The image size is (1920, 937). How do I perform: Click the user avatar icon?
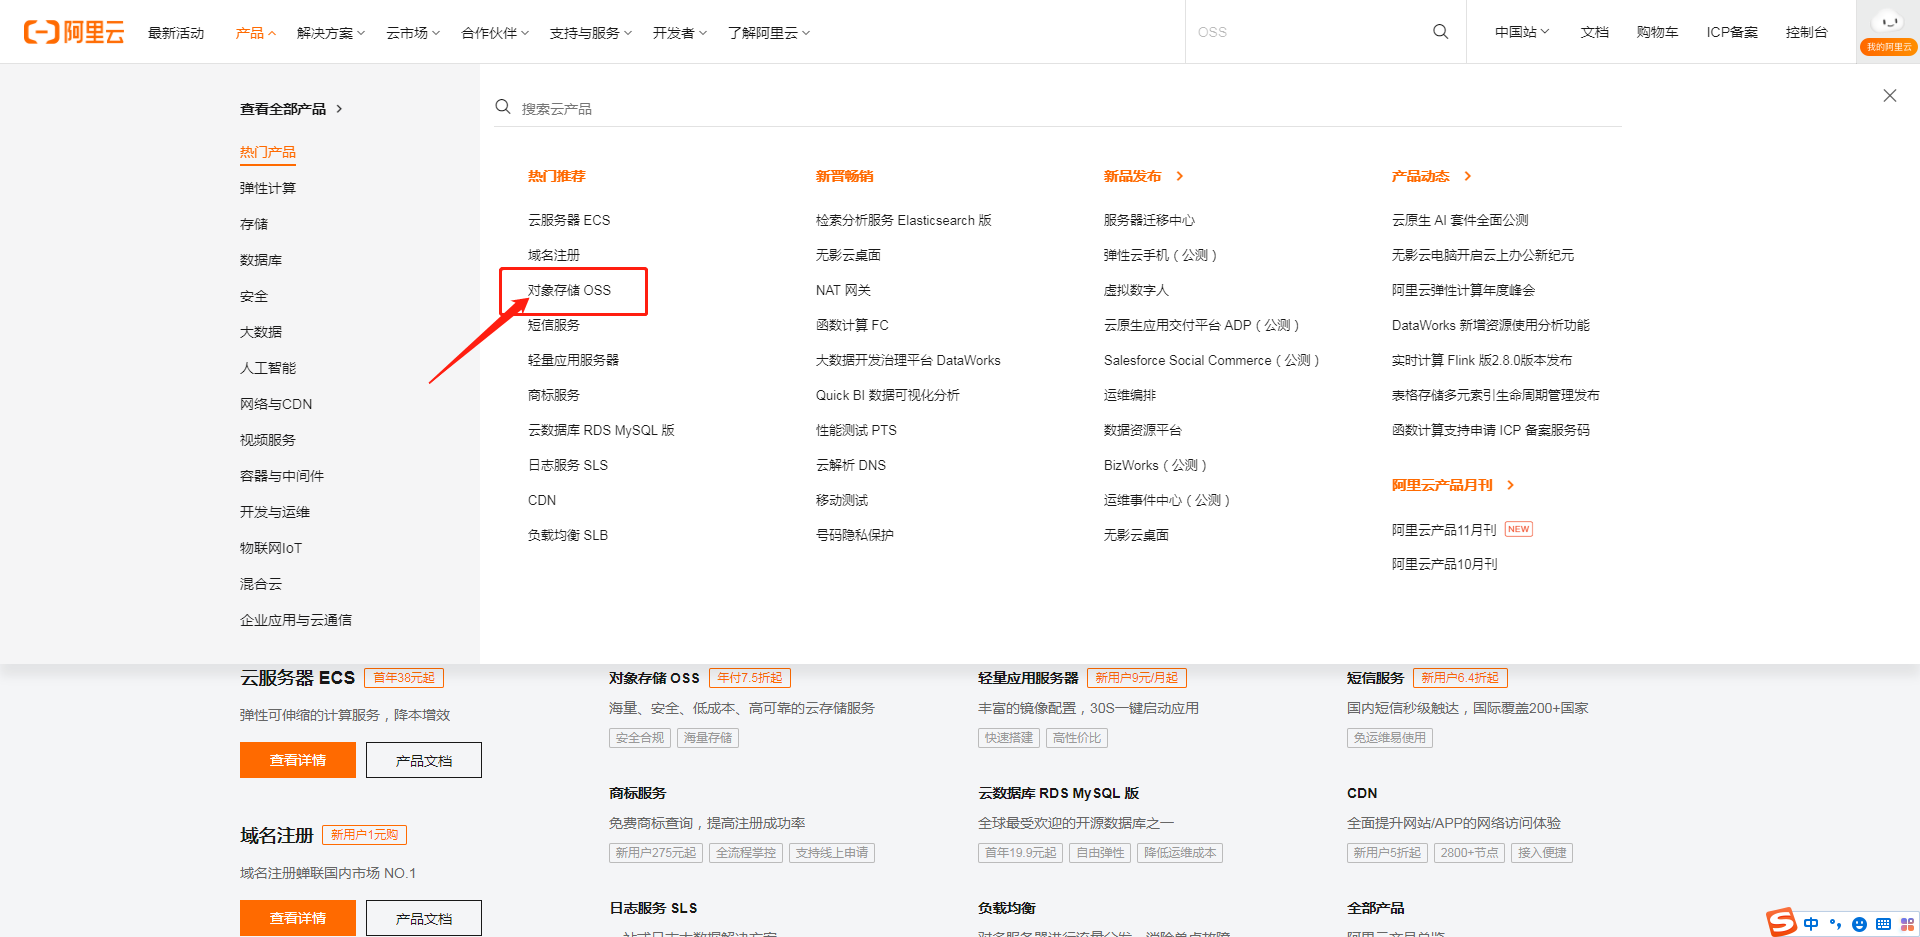point(1888,23)
